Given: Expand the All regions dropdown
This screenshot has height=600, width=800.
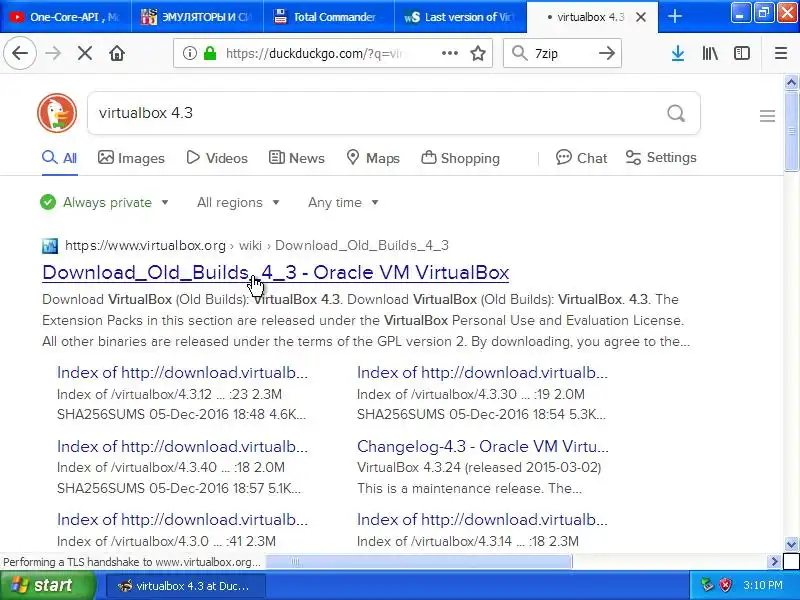Looking at the screenshot, I should [238, 203].
